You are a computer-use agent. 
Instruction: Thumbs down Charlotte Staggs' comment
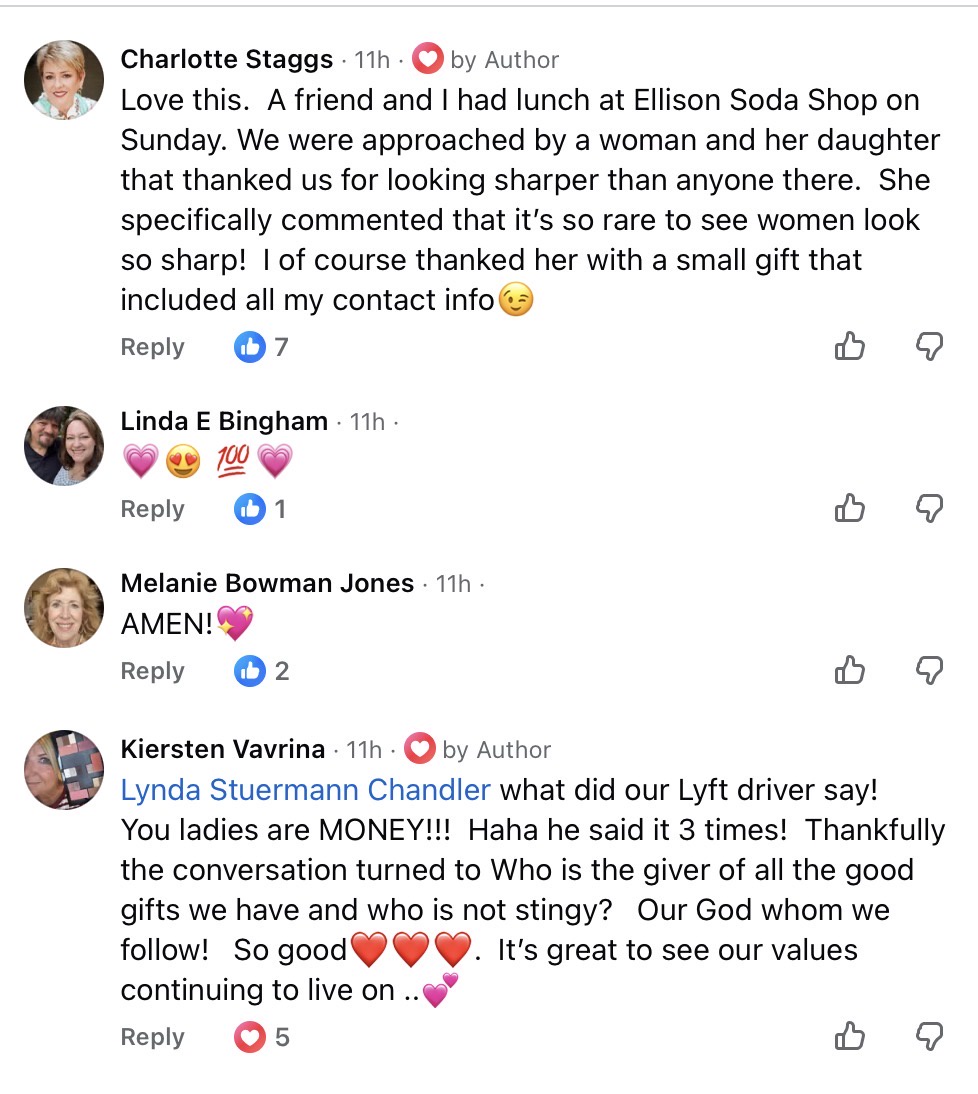tap(930, 347)
